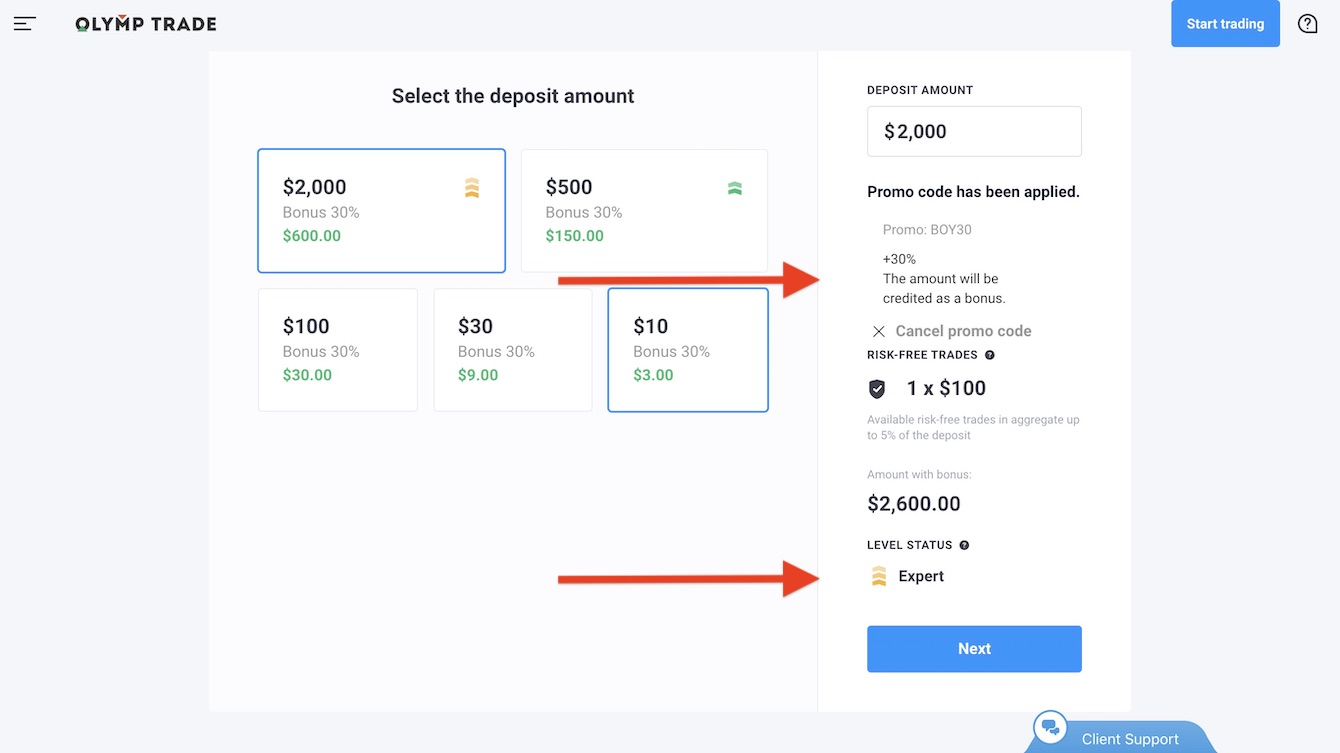Click the Risk-Free Trades info icon
This screenshot has height=753, width=1340.
tap(990, 355)
